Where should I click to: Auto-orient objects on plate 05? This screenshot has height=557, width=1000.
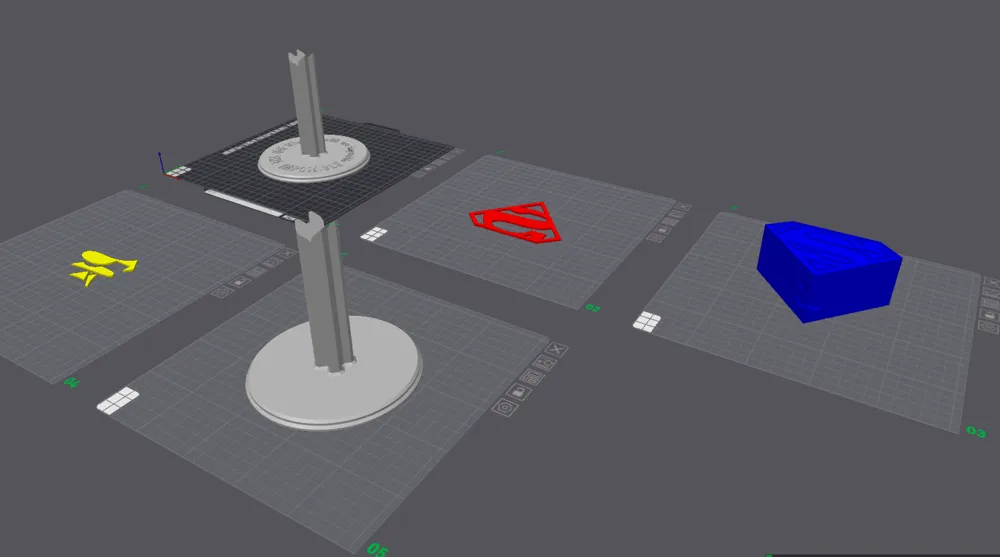pos(545,363)
